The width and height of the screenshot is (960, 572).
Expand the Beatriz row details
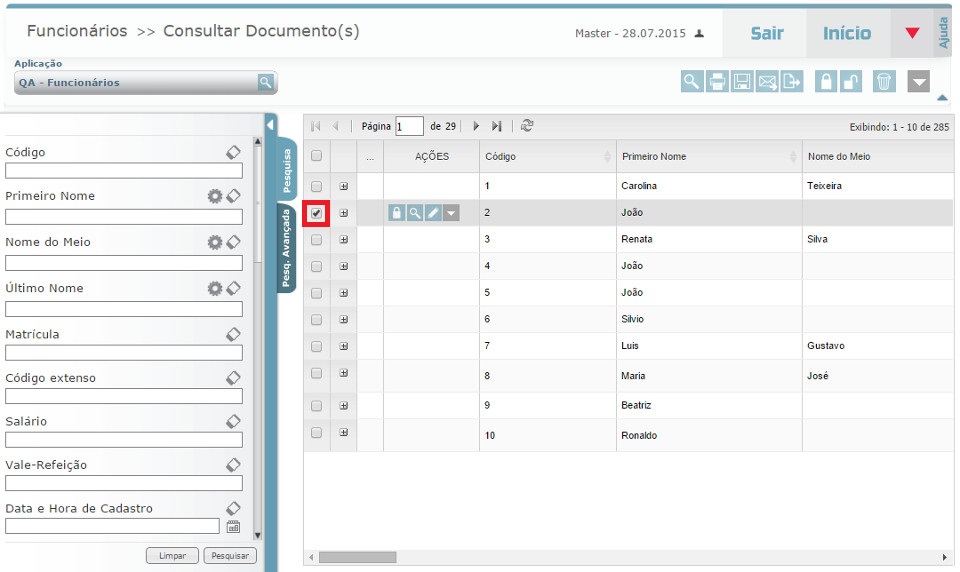[x=343, y=405]
